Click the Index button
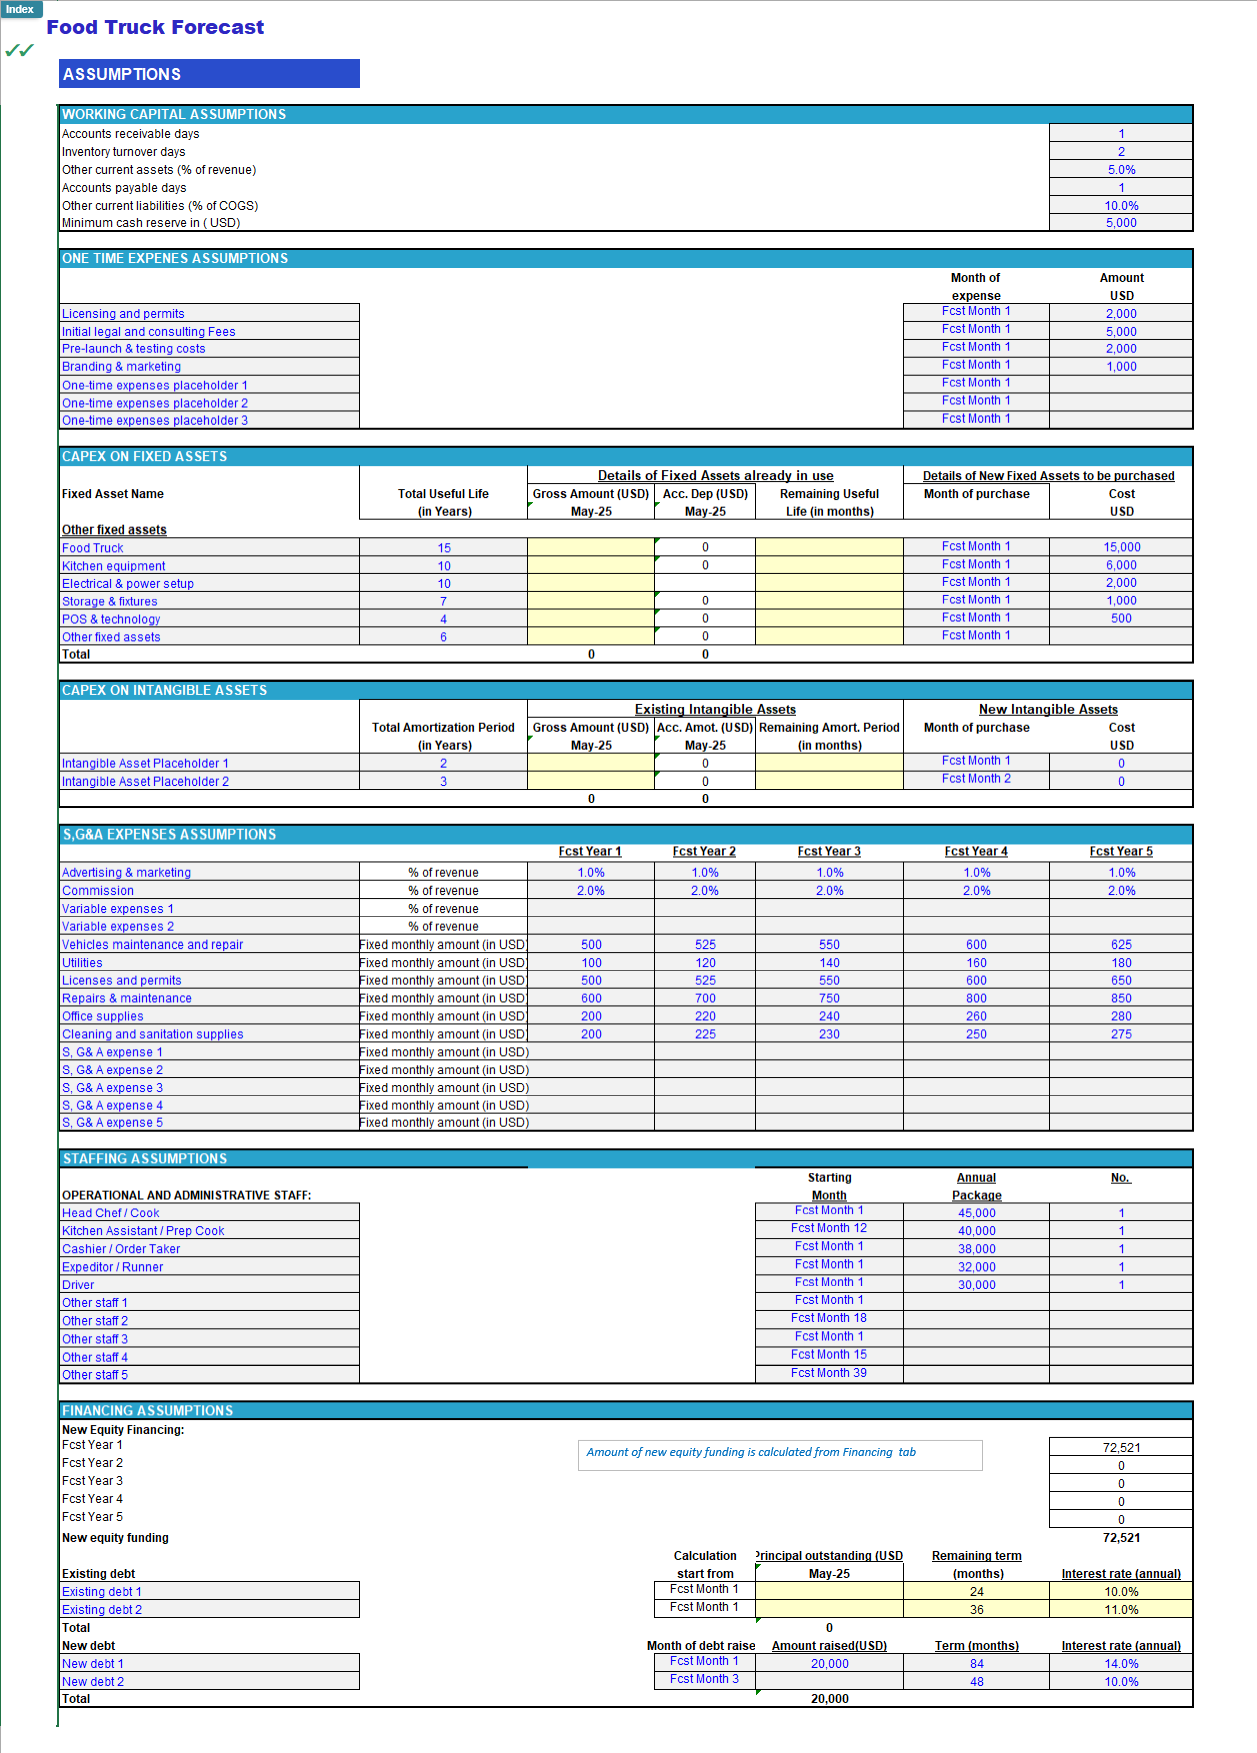Screen dimensions: 1257x1753 tap(20, 9)
